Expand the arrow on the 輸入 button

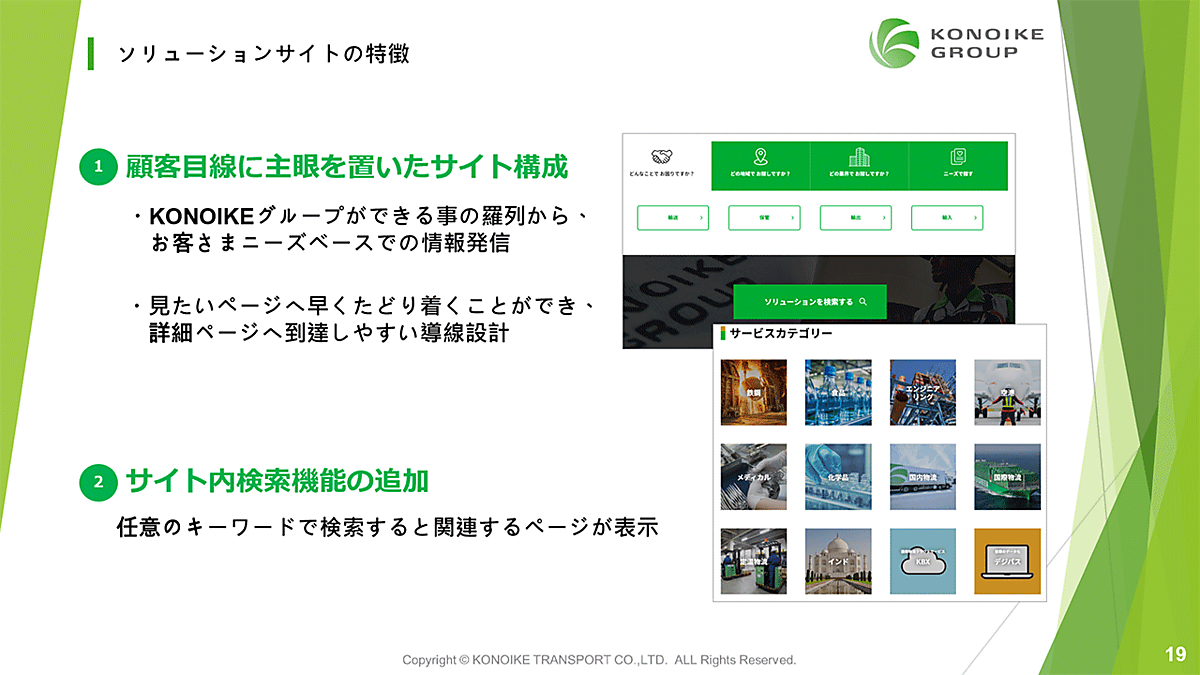tap(975, 217)
